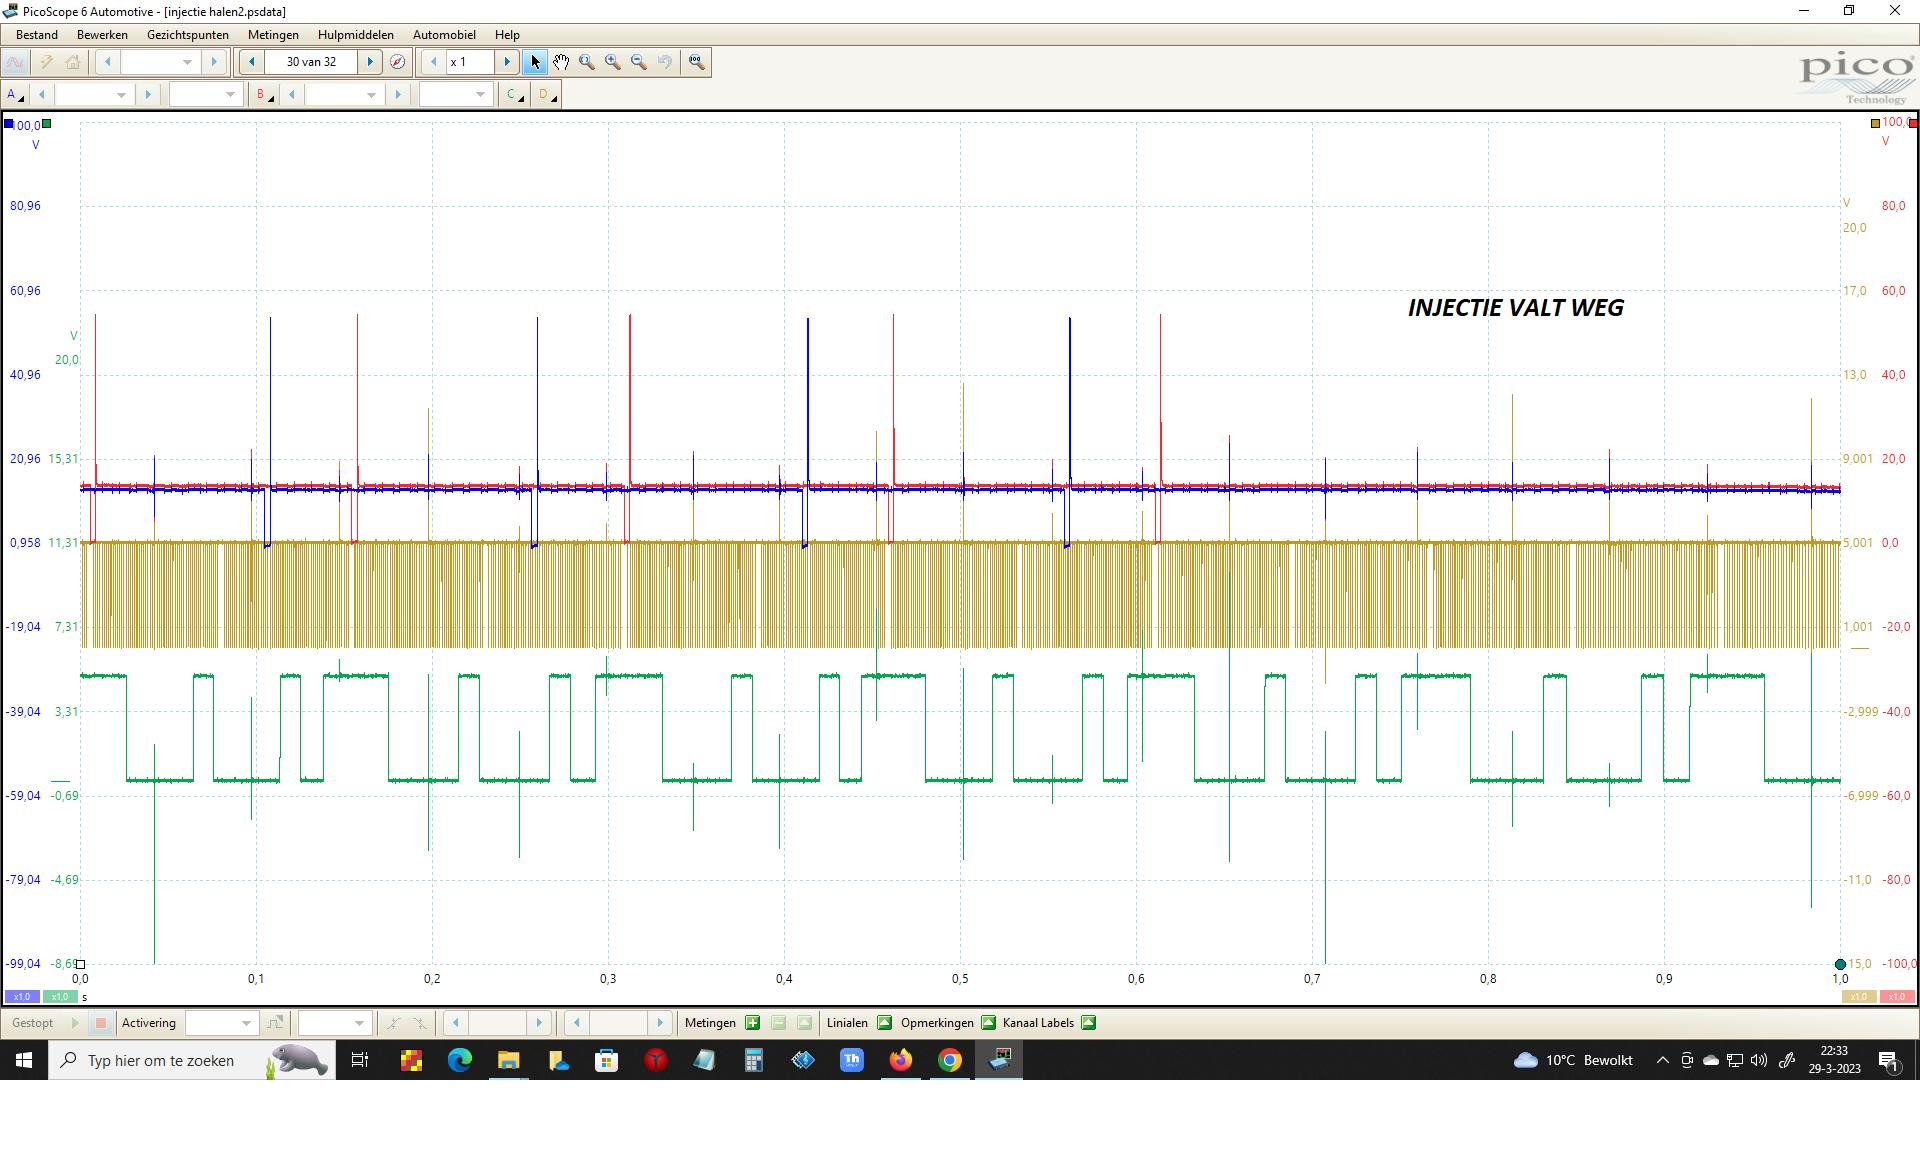The image size is (1920, 1156).
Task: Open channel B options dropdown
Action: [x=264, y=95]
